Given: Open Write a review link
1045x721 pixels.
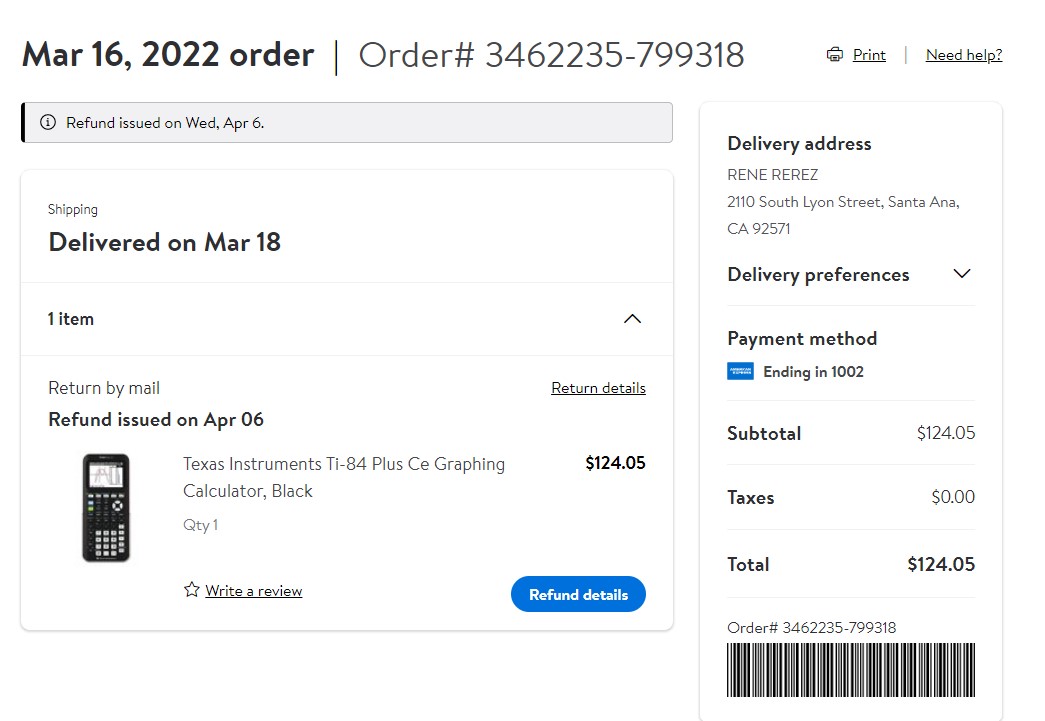Looking at the screenshot, I should [x=254, y=591].
